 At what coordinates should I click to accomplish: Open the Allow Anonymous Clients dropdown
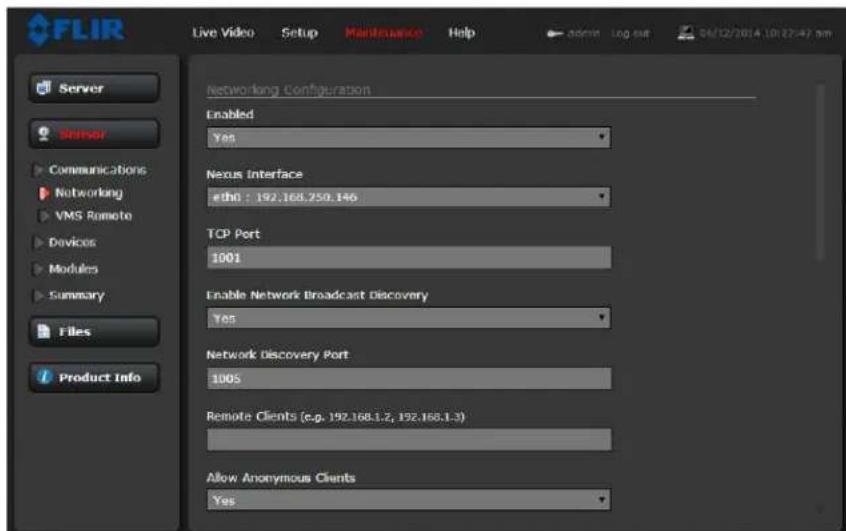(408, 500)
